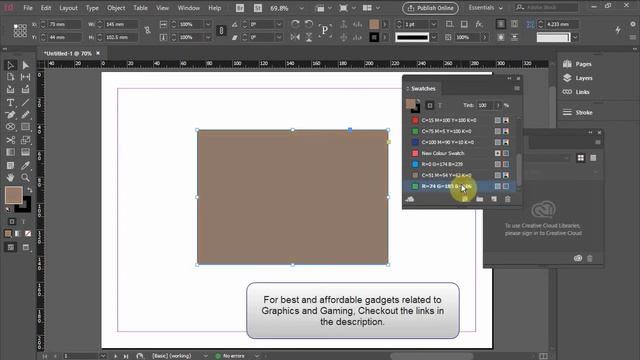Open the Object menu
This screenshot has width=640, height=360.
[x=116, y=8]
